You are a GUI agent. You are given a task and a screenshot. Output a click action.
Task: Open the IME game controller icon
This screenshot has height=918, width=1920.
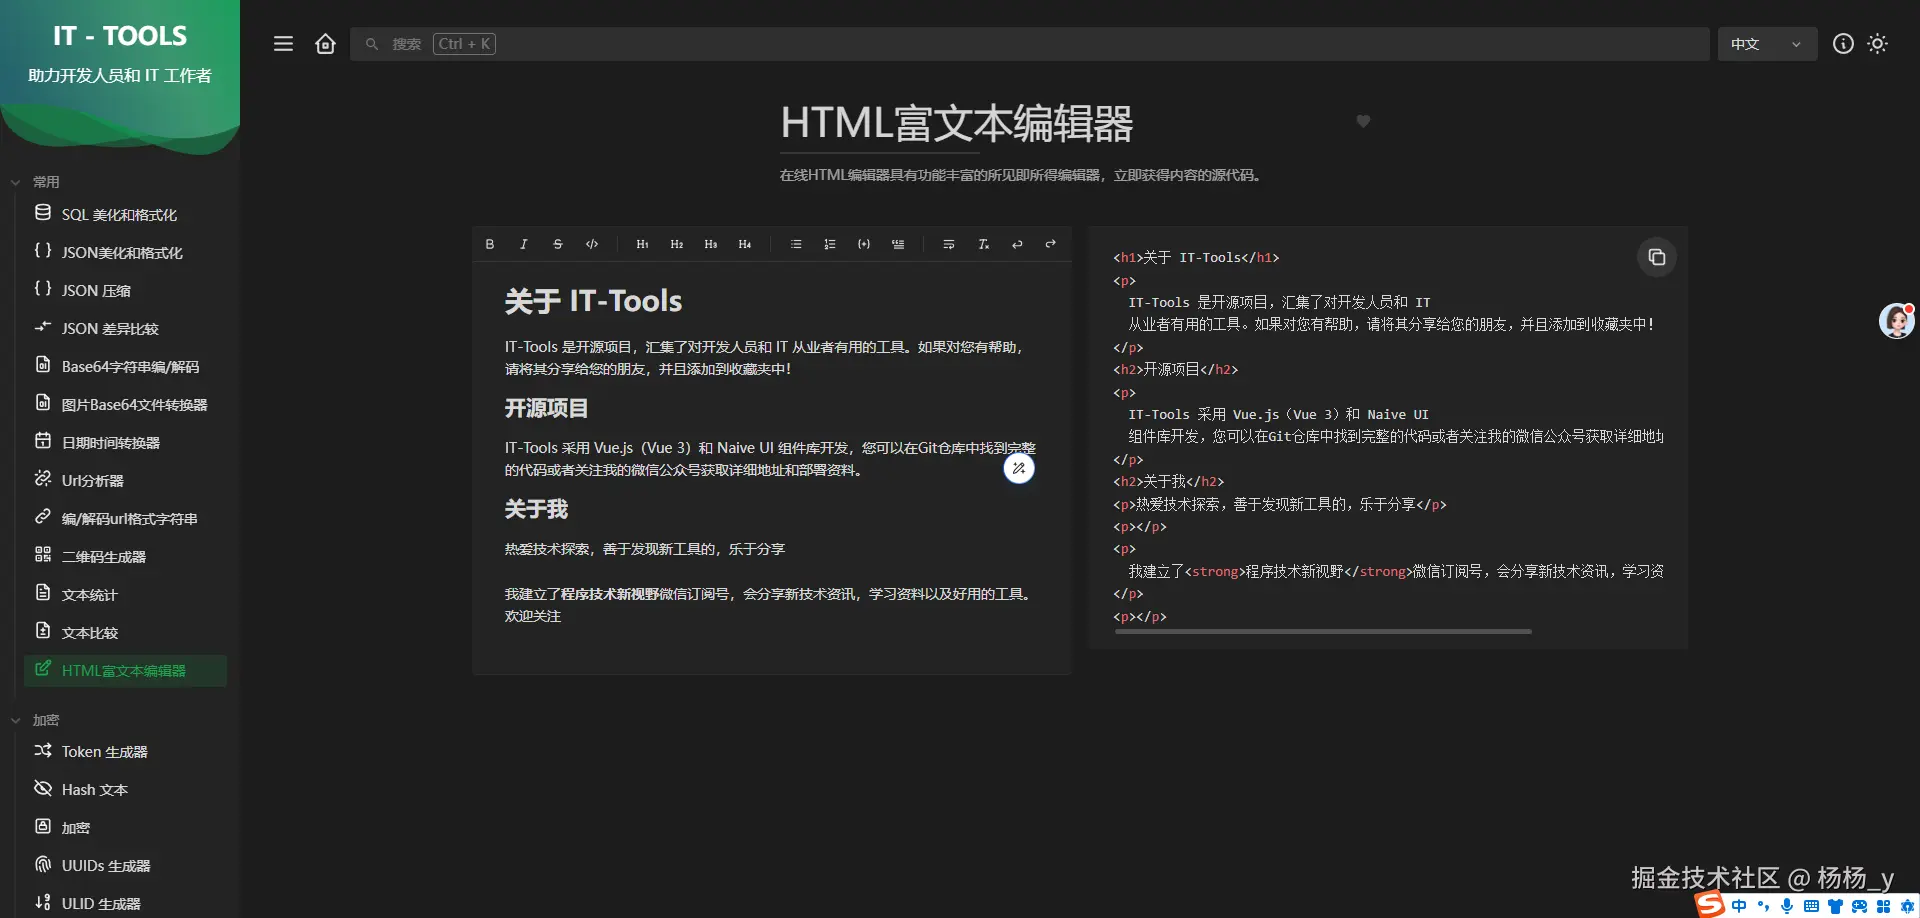(1859, 906)
